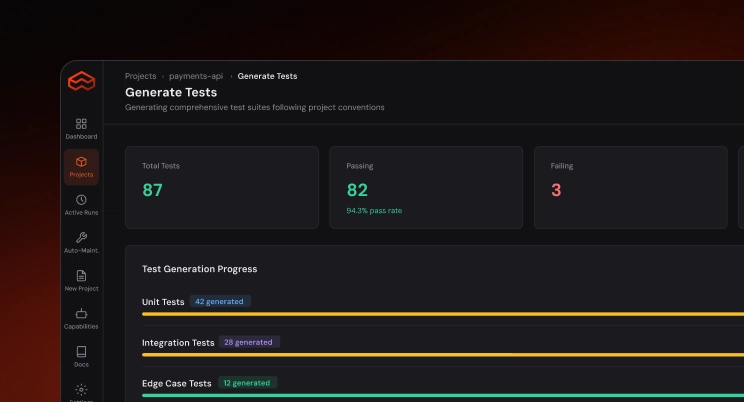744x402 pixels.
Task: Open Active Runs clock icon
Action: pyautogui.click(x=81, y=200)
